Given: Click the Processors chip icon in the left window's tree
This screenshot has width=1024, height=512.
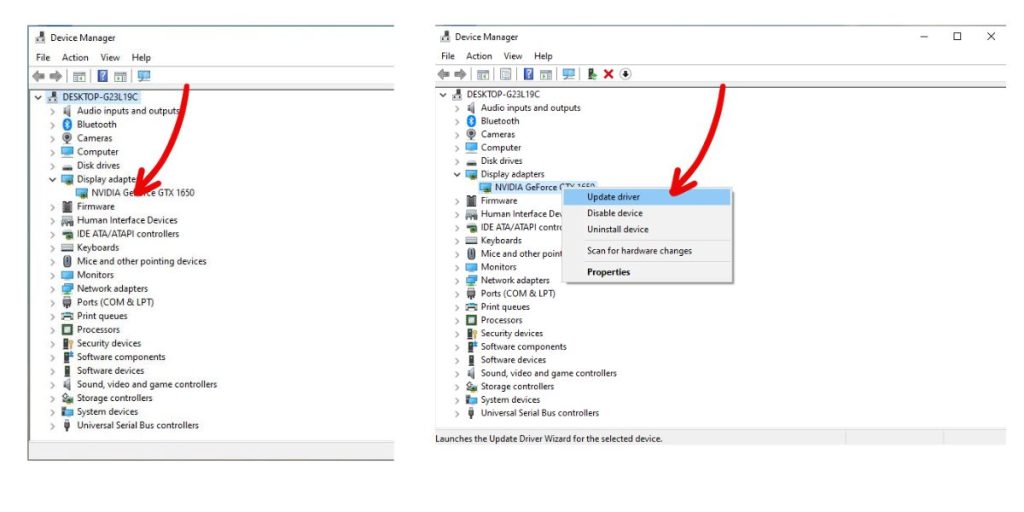Looking at the screenshot, I should coord(67,329).
